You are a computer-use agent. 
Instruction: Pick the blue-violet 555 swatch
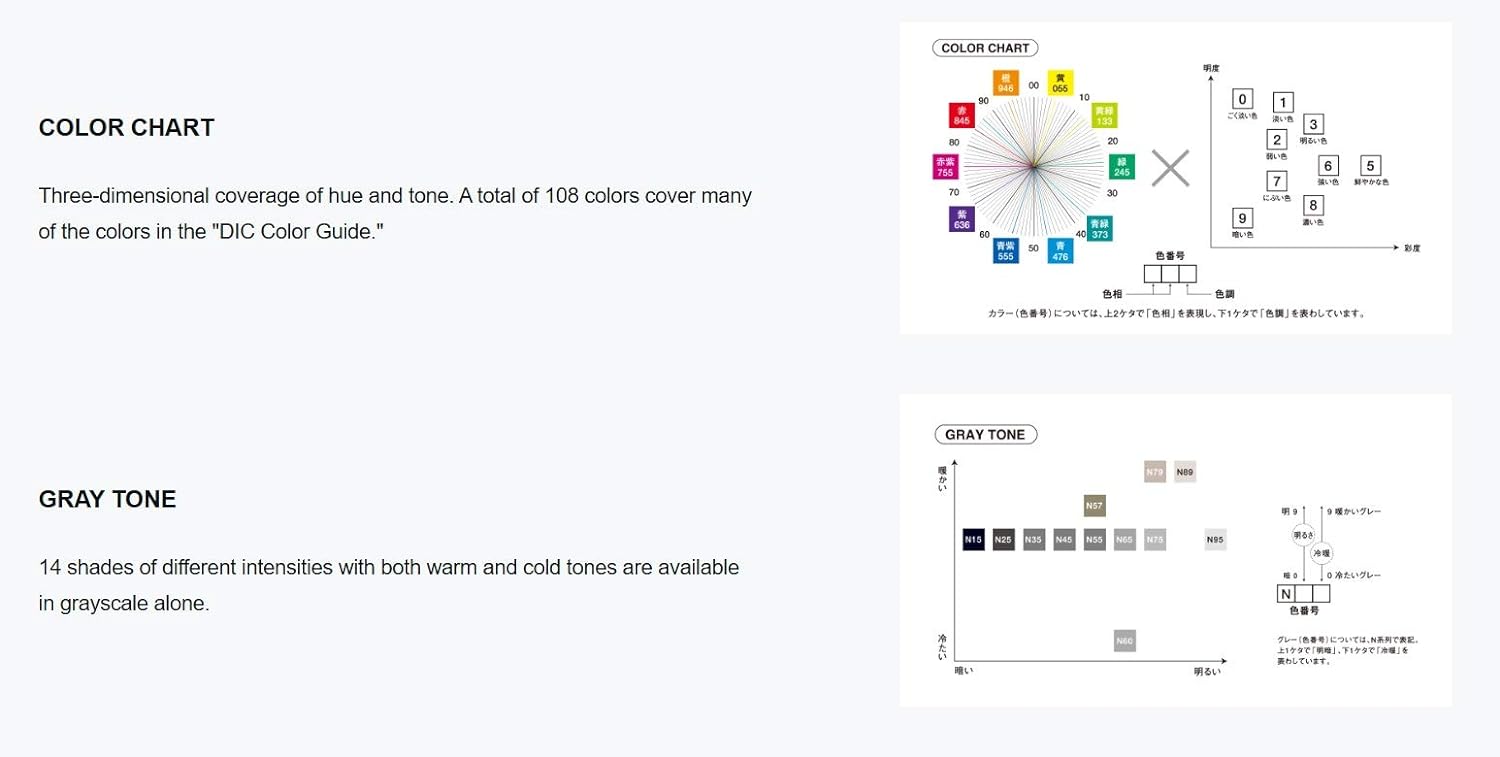(x=1006, y=251)
